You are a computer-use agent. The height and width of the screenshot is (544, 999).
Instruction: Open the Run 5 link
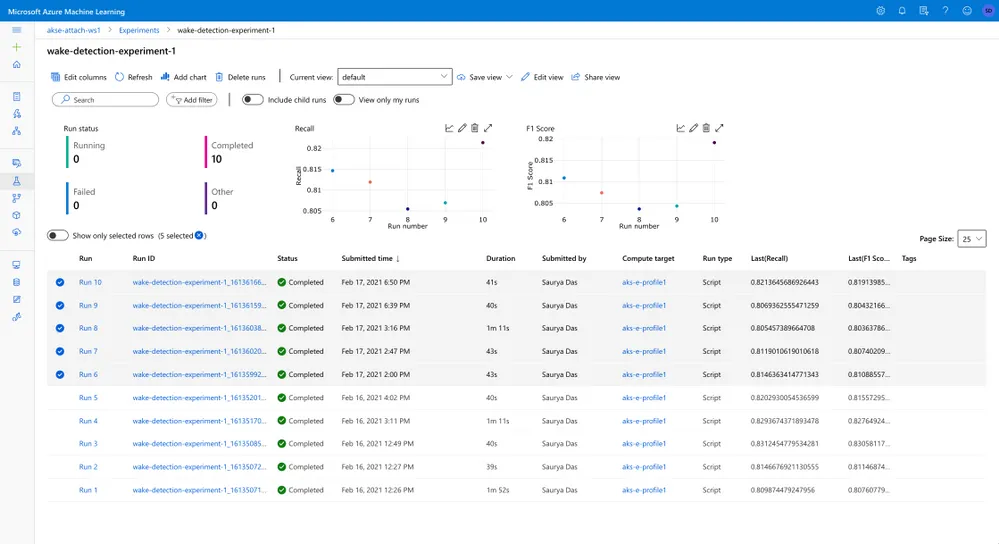pos(89,397)
